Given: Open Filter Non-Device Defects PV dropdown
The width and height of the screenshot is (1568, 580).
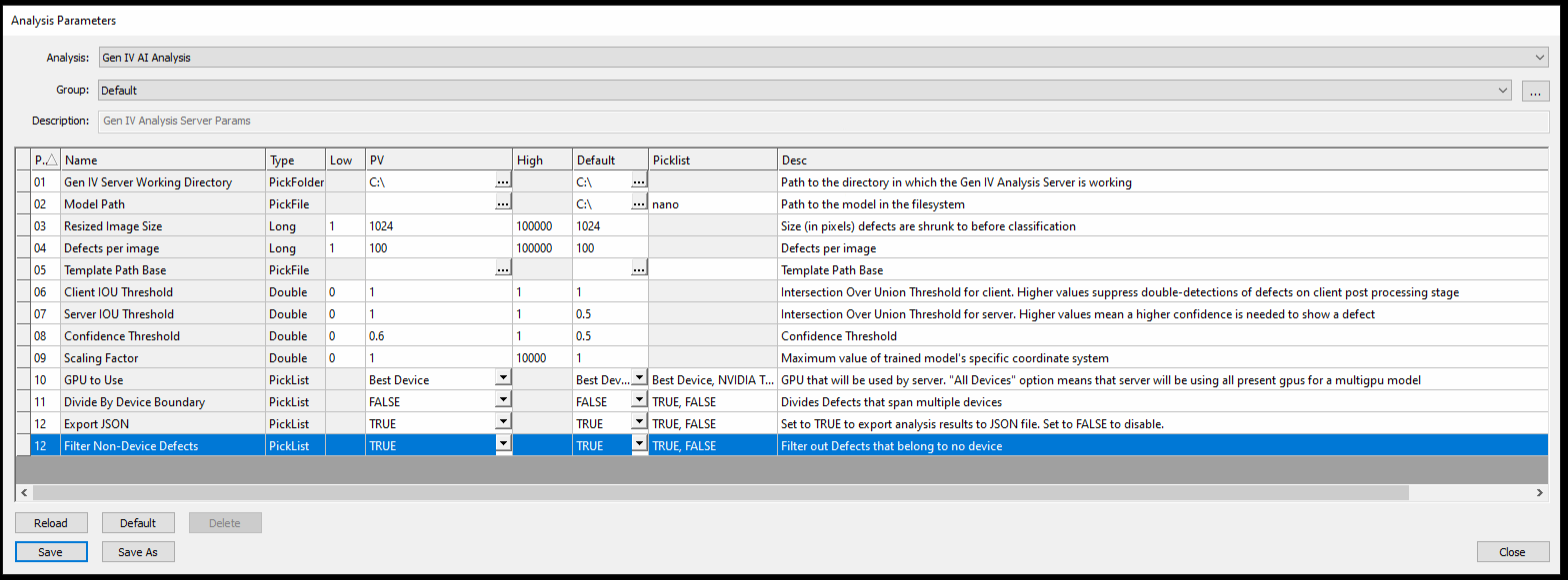Looking at the screenshot, I should [504, 446].
